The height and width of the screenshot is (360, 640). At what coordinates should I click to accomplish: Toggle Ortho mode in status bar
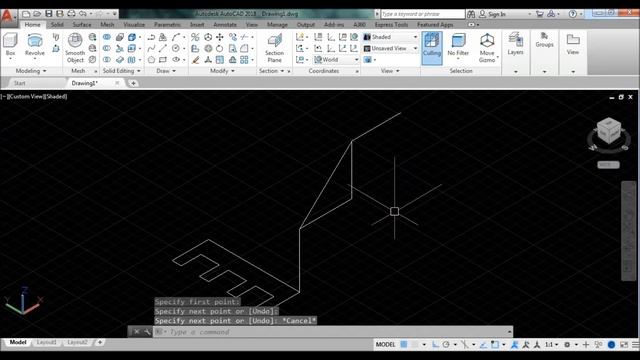pyautogui.click(x=436, y=345)
